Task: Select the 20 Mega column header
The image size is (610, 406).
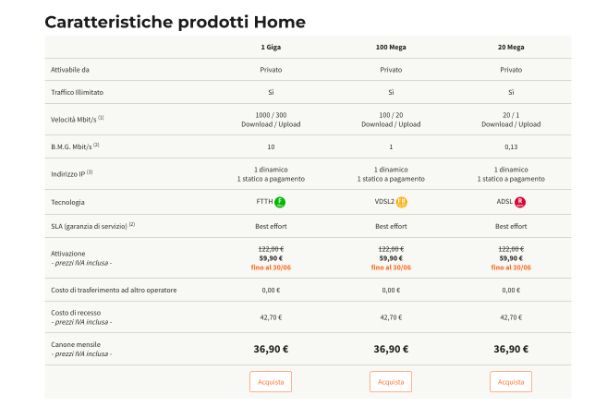Action: 511,47
